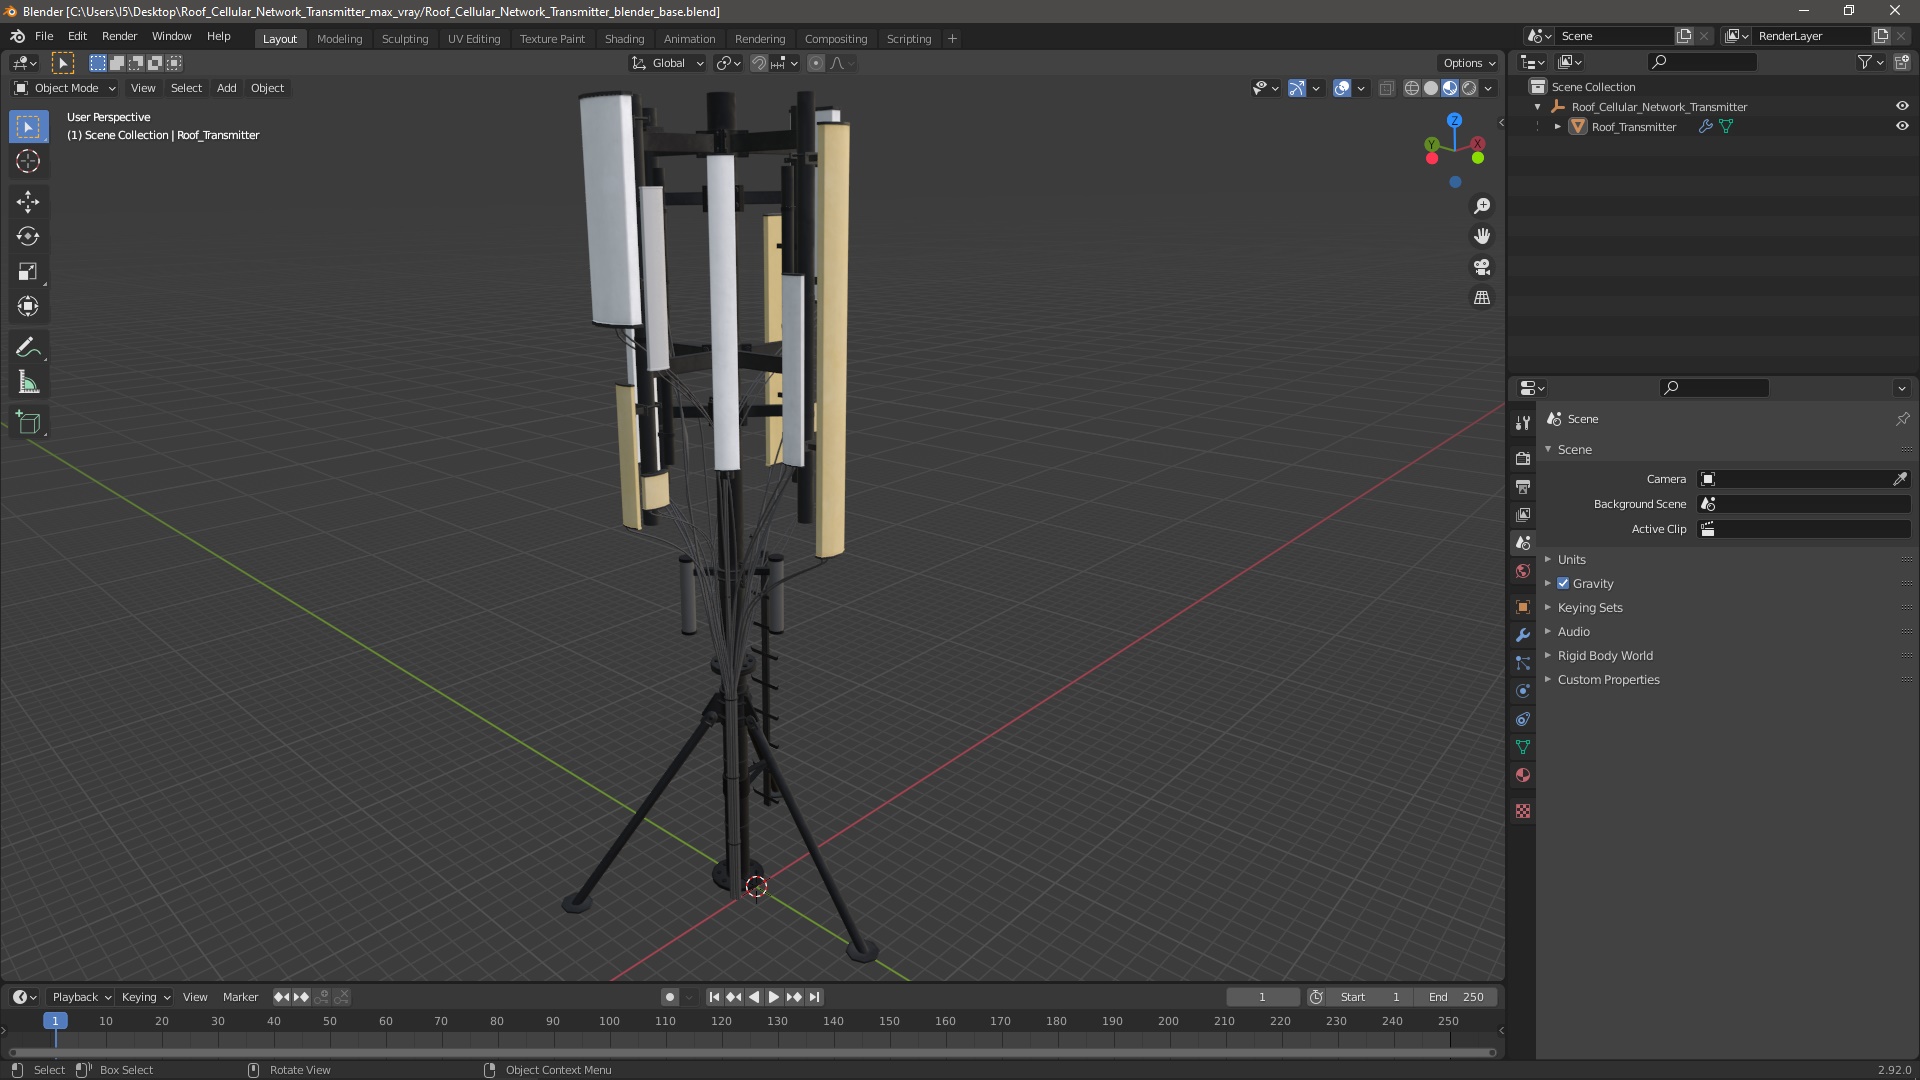Viewport: 1920px width, 1080px height.
Task: Hide Roof_Transmitter with its eye icon
Action: point(1902,126)
